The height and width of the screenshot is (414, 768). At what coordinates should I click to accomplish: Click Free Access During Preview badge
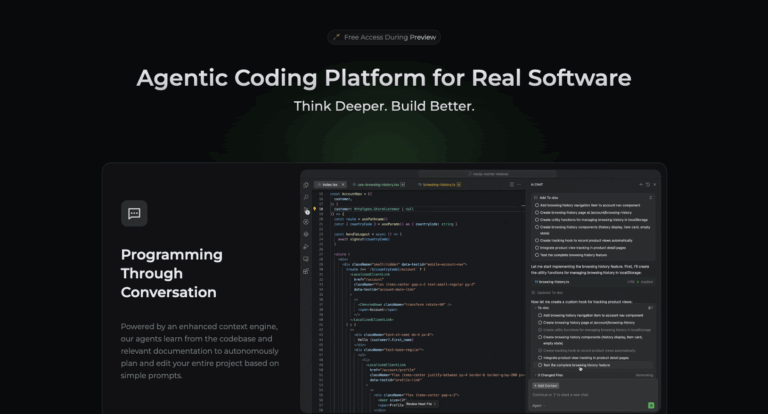click(384, 37)
